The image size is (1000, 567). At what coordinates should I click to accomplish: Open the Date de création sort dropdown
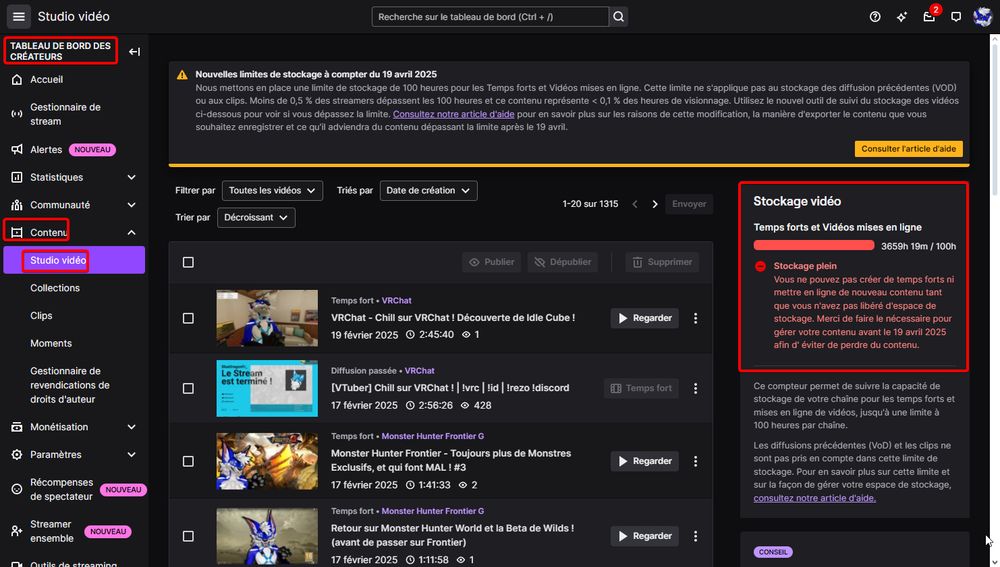coord(429,190)
